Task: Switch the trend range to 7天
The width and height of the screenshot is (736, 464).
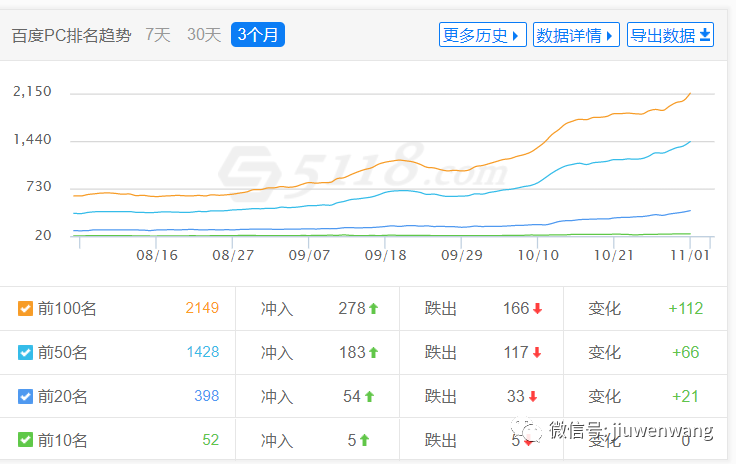Action: 158,35
